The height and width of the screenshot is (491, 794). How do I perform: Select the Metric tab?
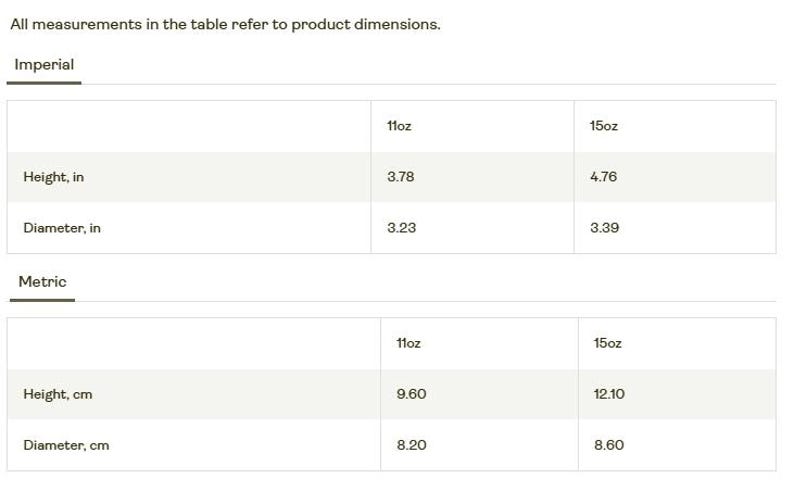click(43, 282)
